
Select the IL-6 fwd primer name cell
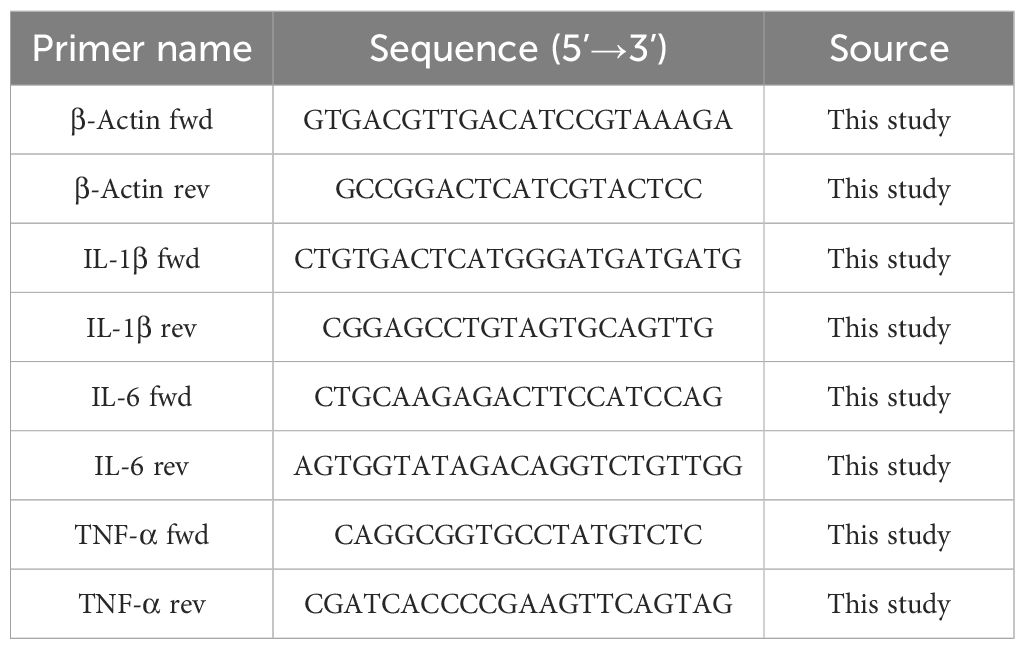coord(142,397)
